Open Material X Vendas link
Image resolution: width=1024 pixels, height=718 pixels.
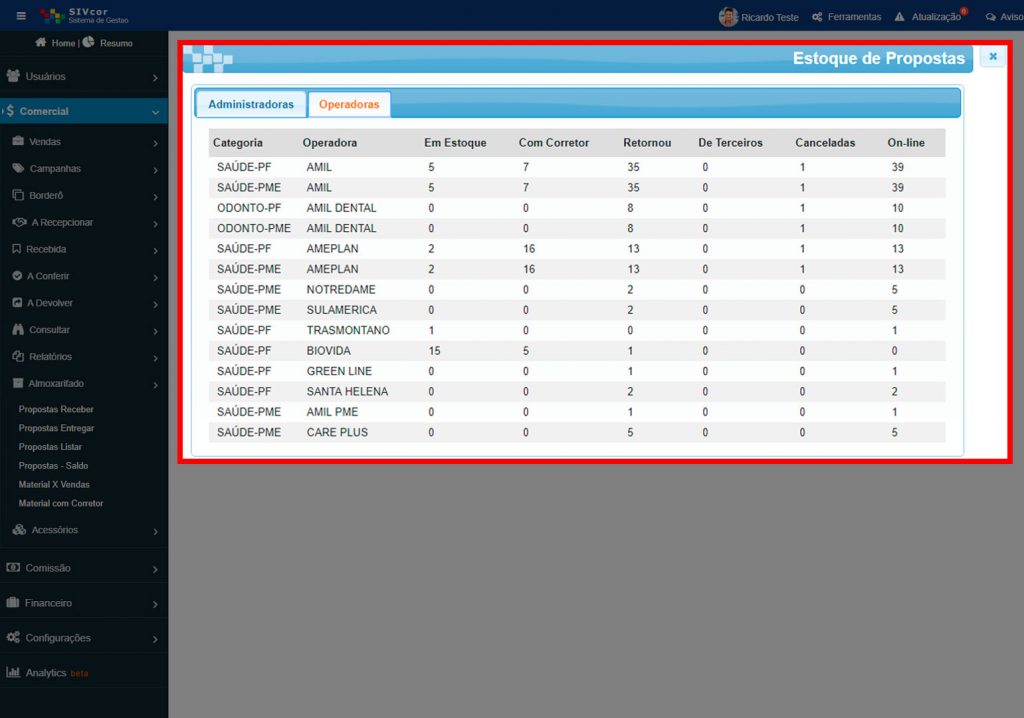tap(54, 485)
